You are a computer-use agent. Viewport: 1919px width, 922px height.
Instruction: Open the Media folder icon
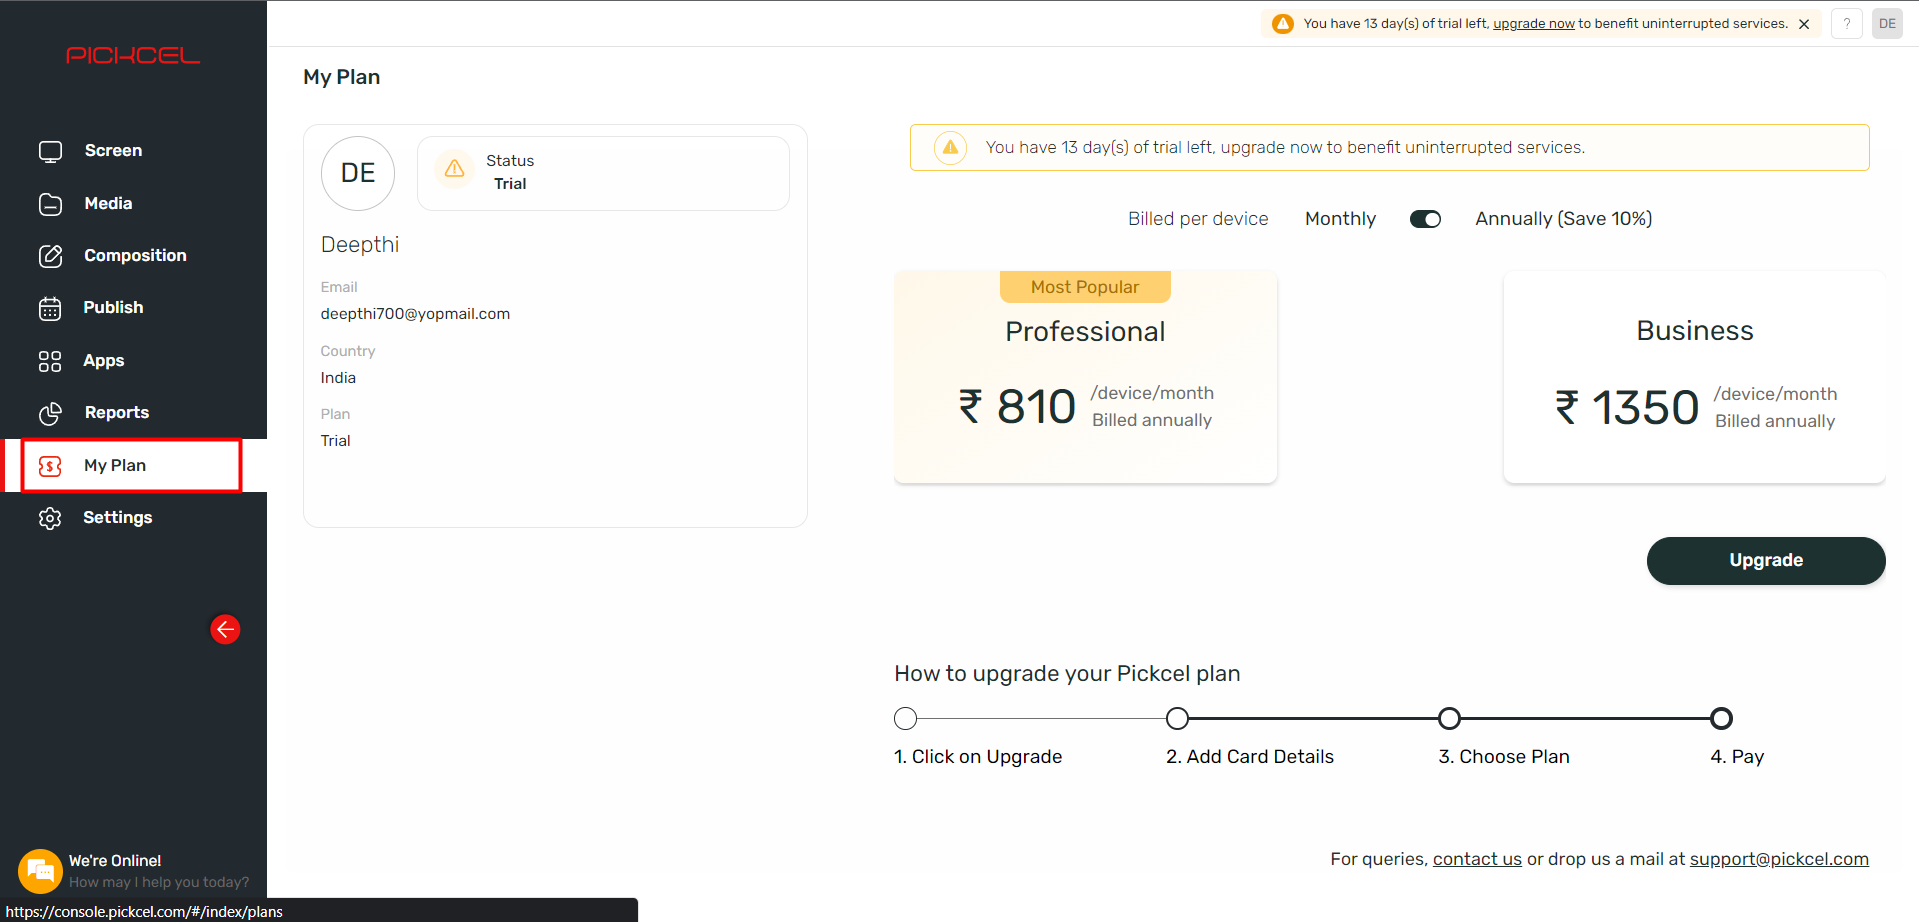(x=50, y=204)
